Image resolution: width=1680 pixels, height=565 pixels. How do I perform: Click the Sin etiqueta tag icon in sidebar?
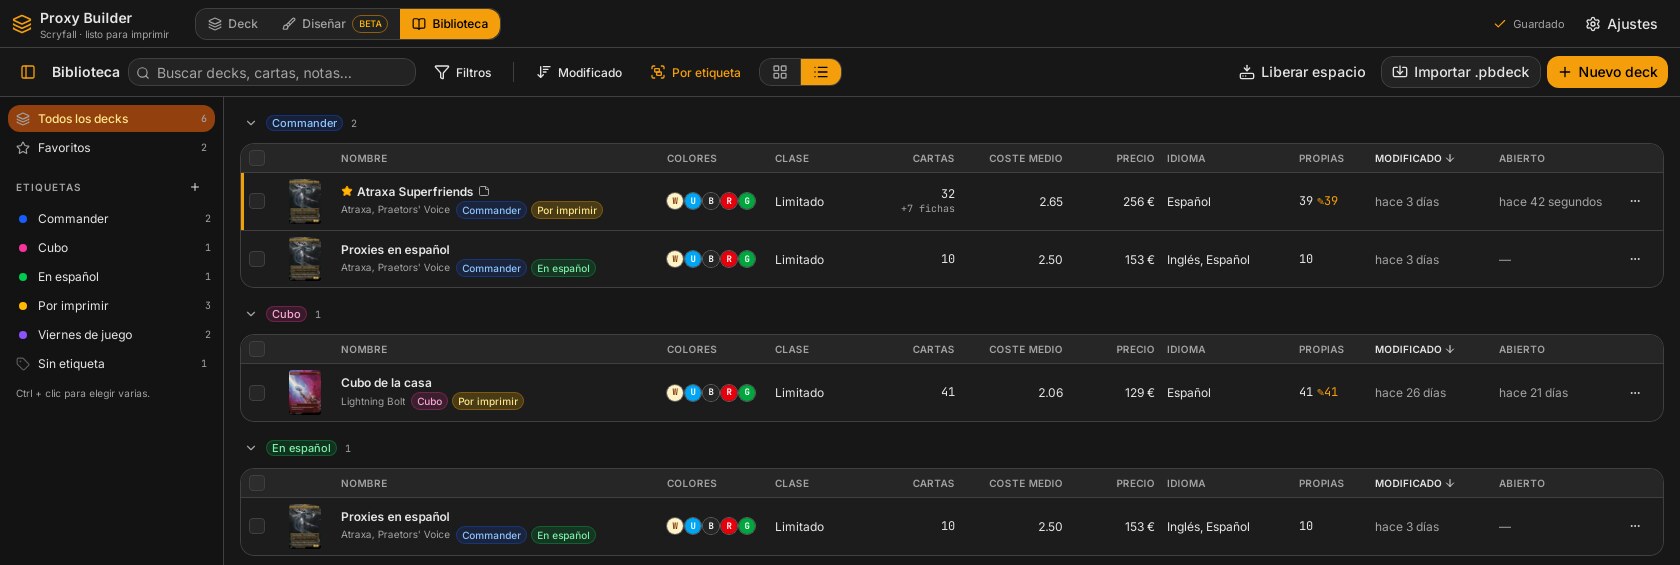pyautogui.click(x=23, y=364)
